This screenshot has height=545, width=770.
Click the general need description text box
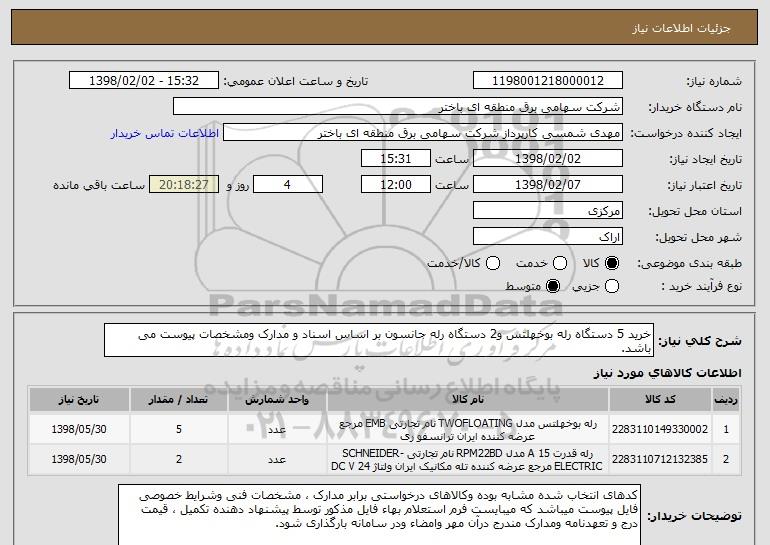coord(379,340)
